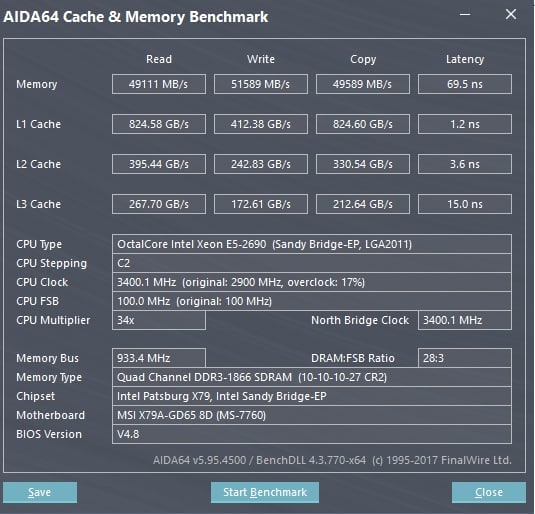Click the CPU Stepping field showing C2

(312, 263)
